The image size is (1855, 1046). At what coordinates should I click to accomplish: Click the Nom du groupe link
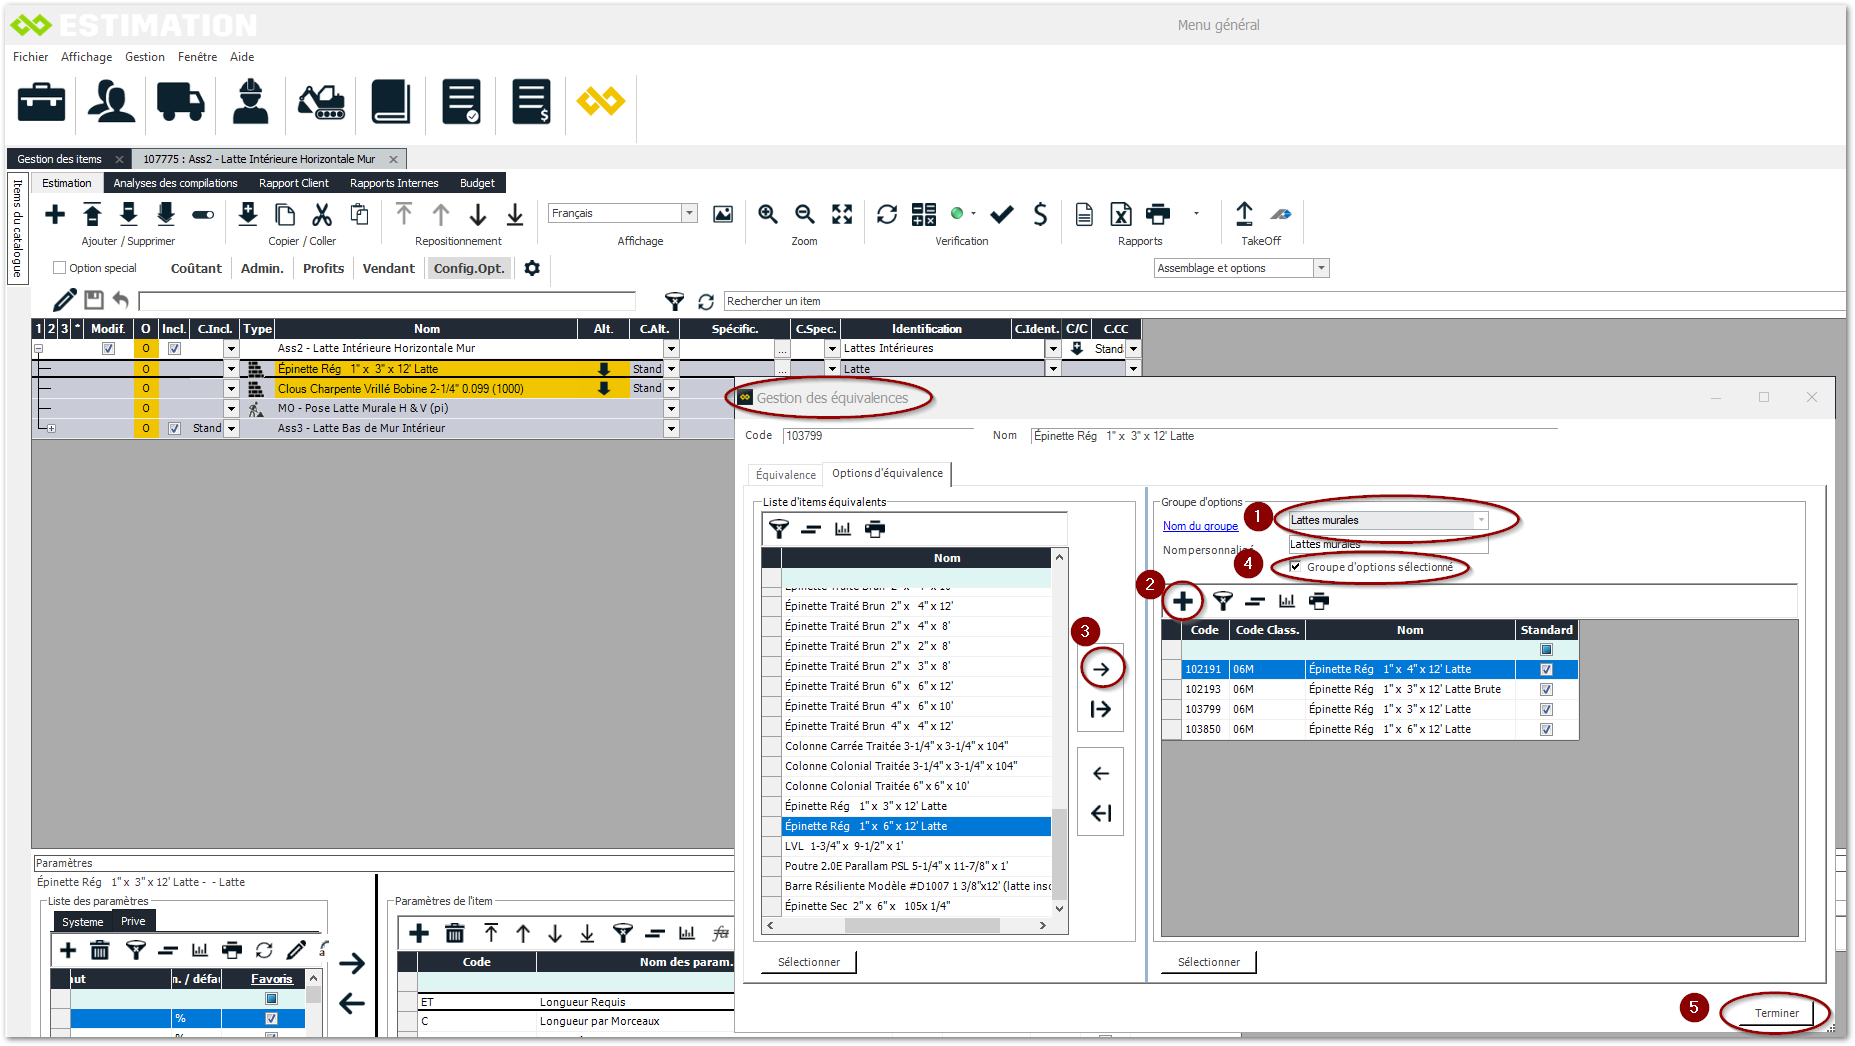[1200, 526]
